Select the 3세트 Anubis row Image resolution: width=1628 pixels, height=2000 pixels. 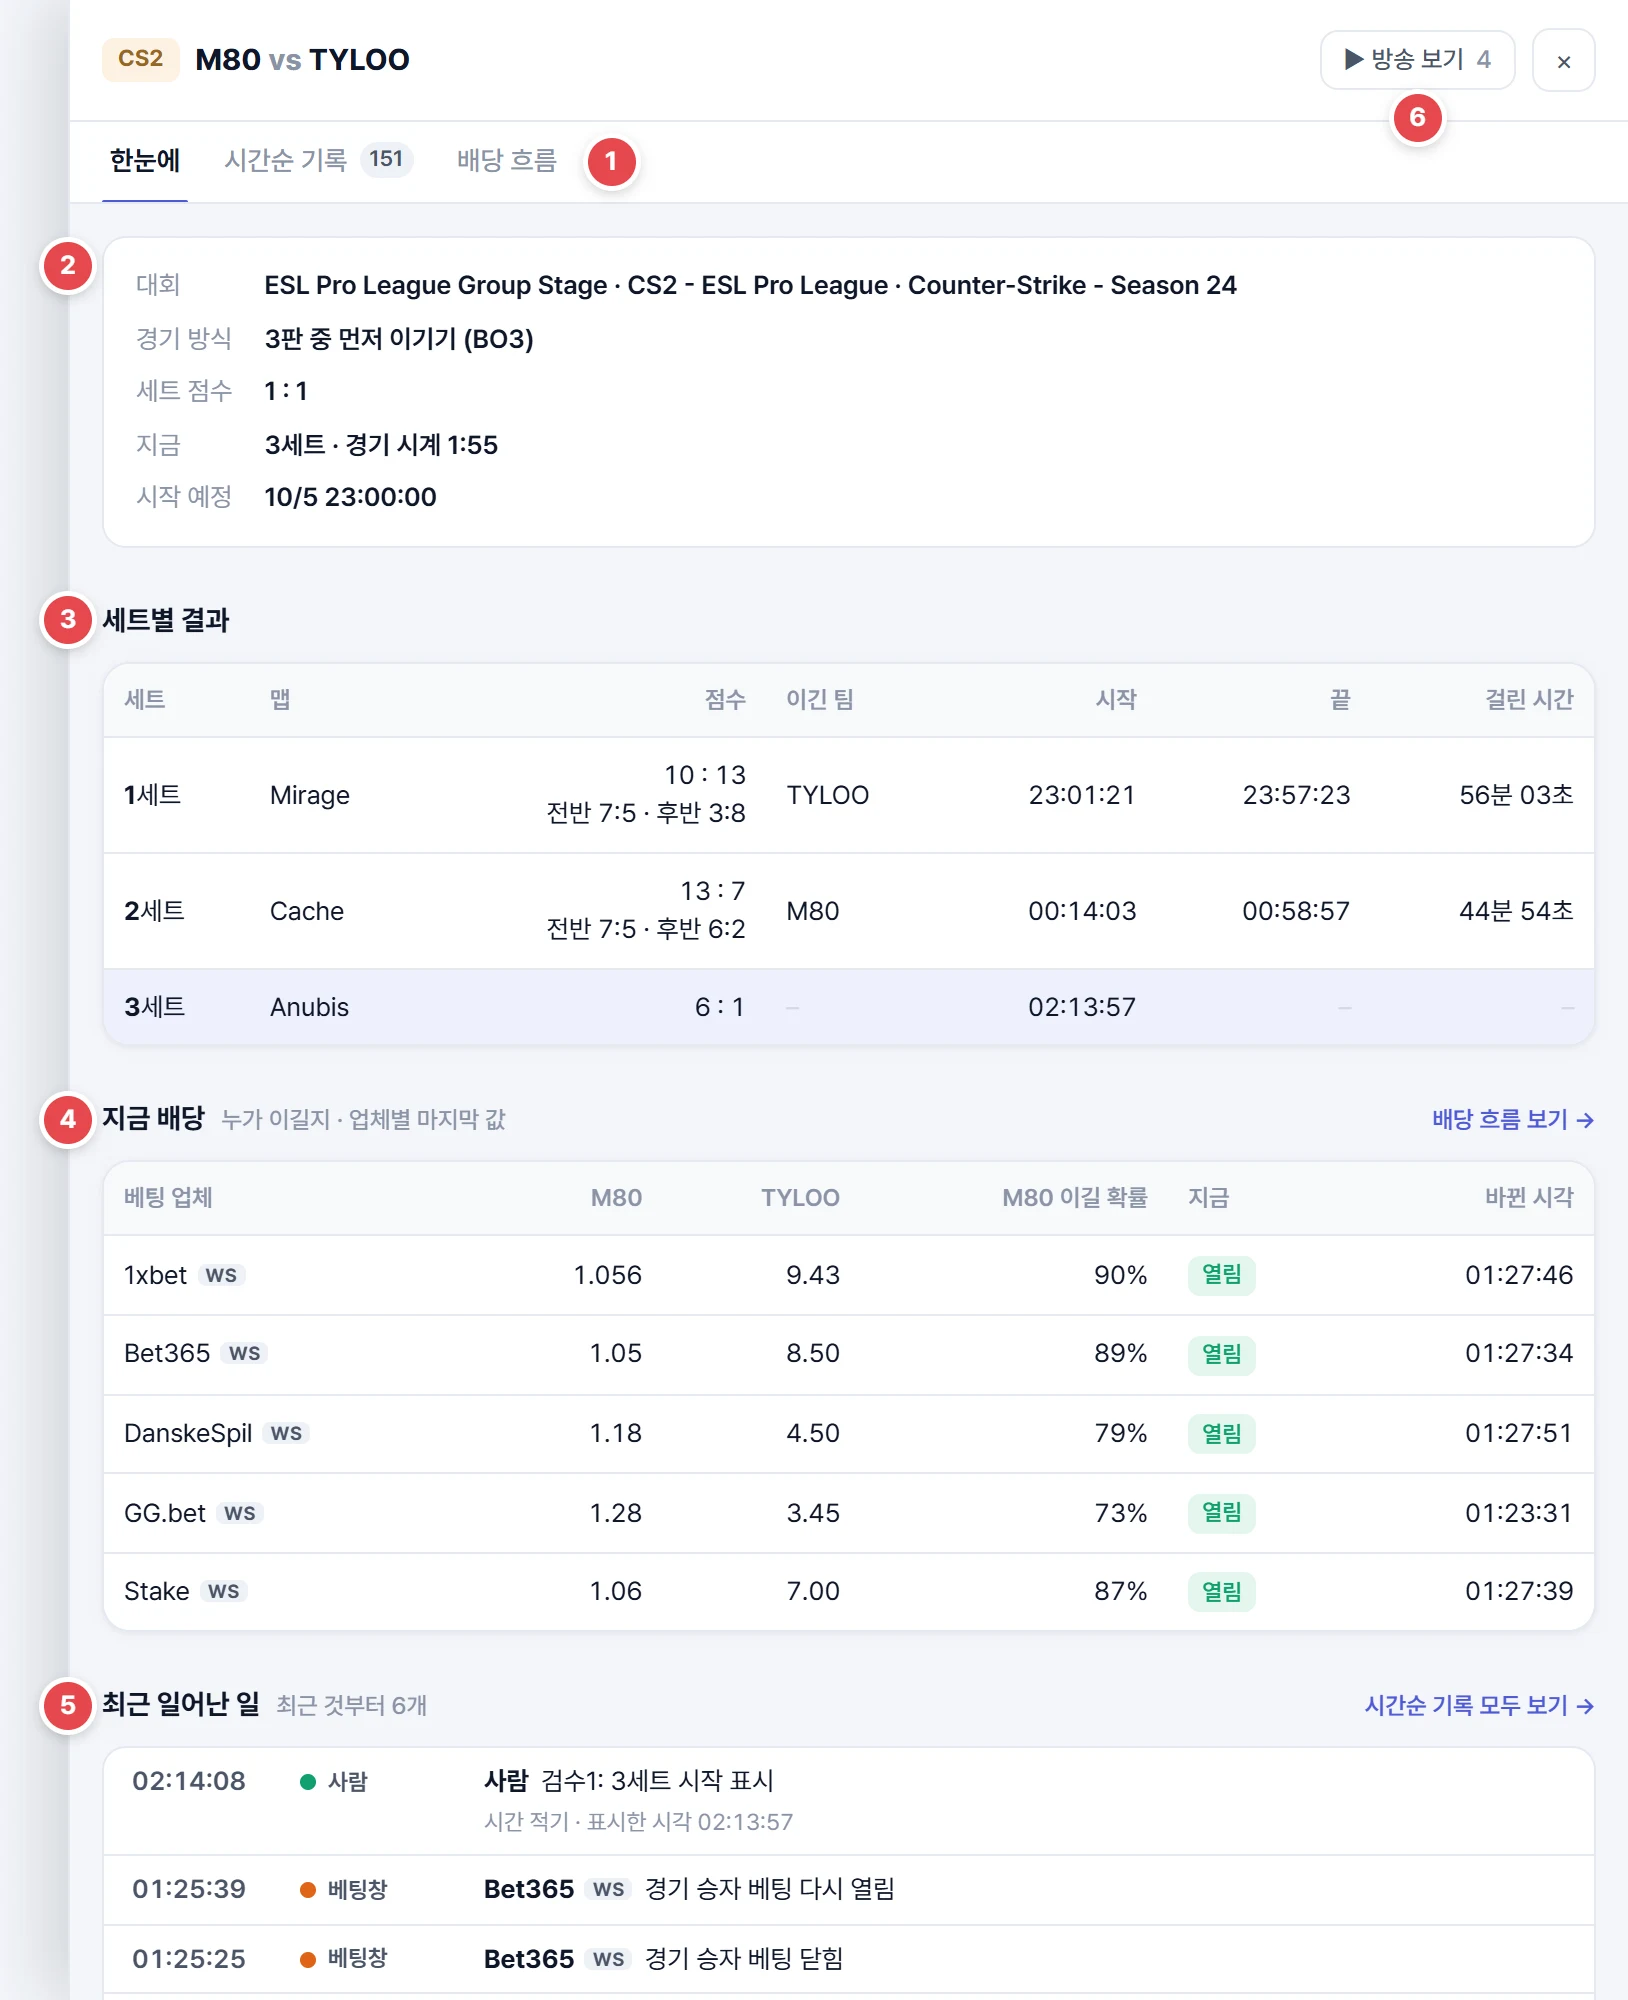pyautogui.click(x=848, y=1007)
